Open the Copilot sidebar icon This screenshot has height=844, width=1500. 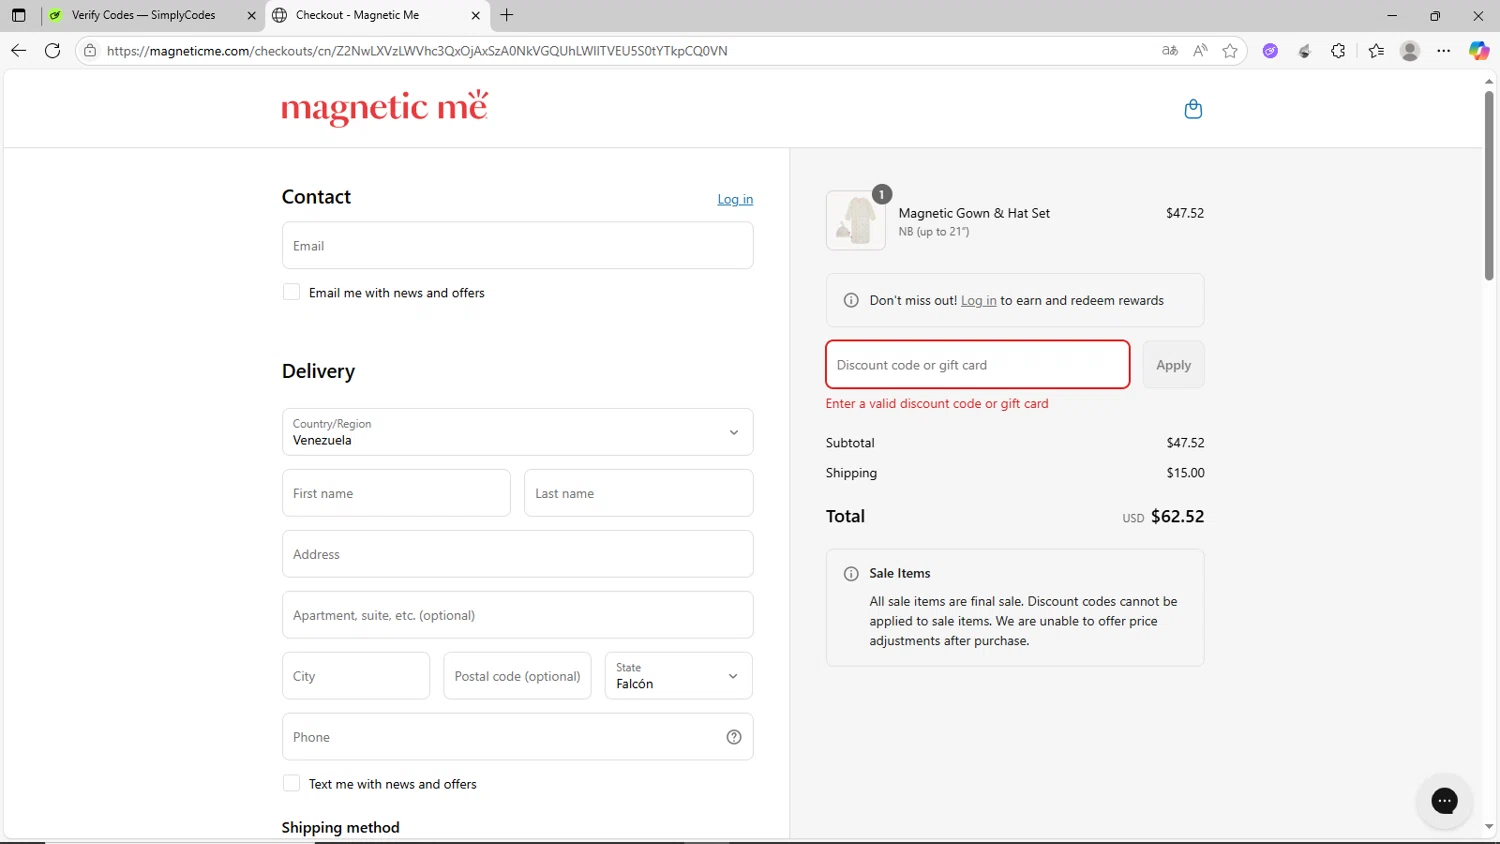click(1479, 50)
